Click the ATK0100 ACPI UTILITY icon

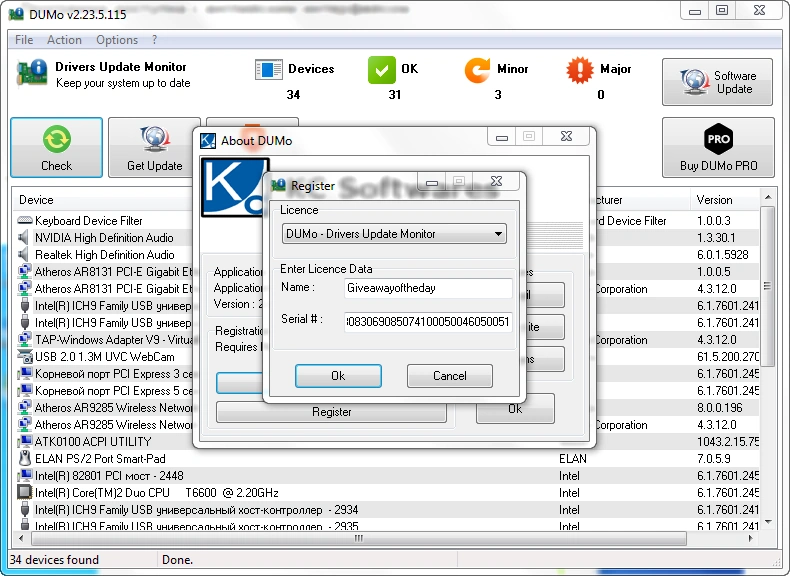[24, 441]
